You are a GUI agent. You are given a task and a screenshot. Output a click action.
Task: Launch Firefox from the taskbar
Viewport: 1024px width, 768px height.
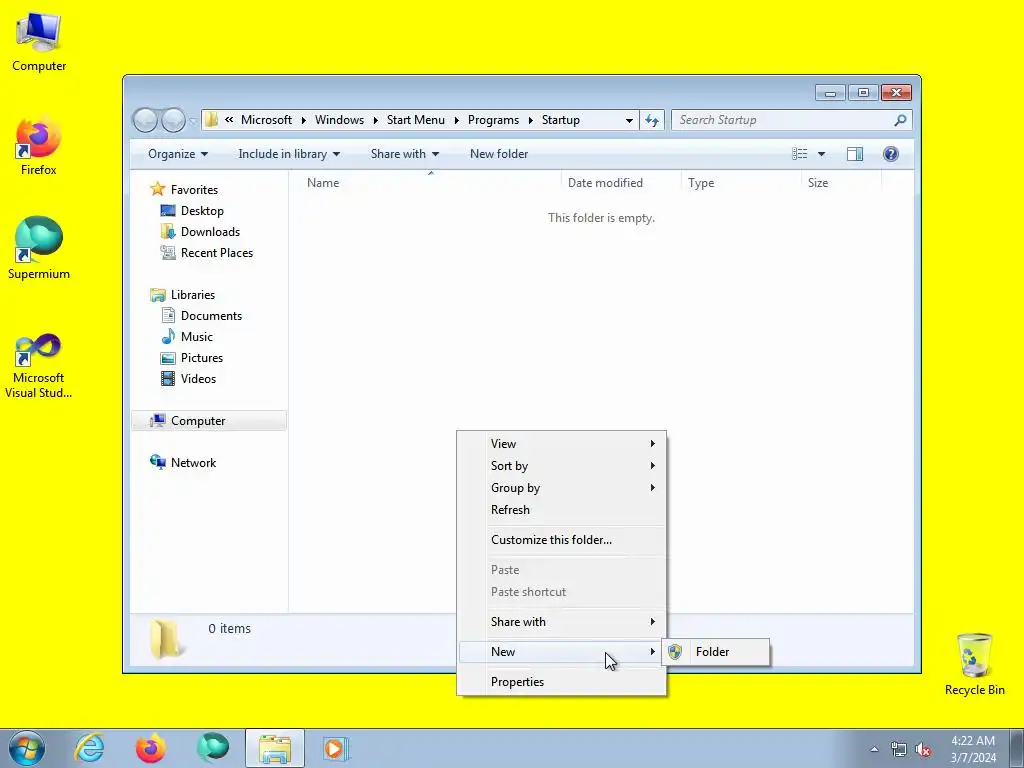[150, 748]
